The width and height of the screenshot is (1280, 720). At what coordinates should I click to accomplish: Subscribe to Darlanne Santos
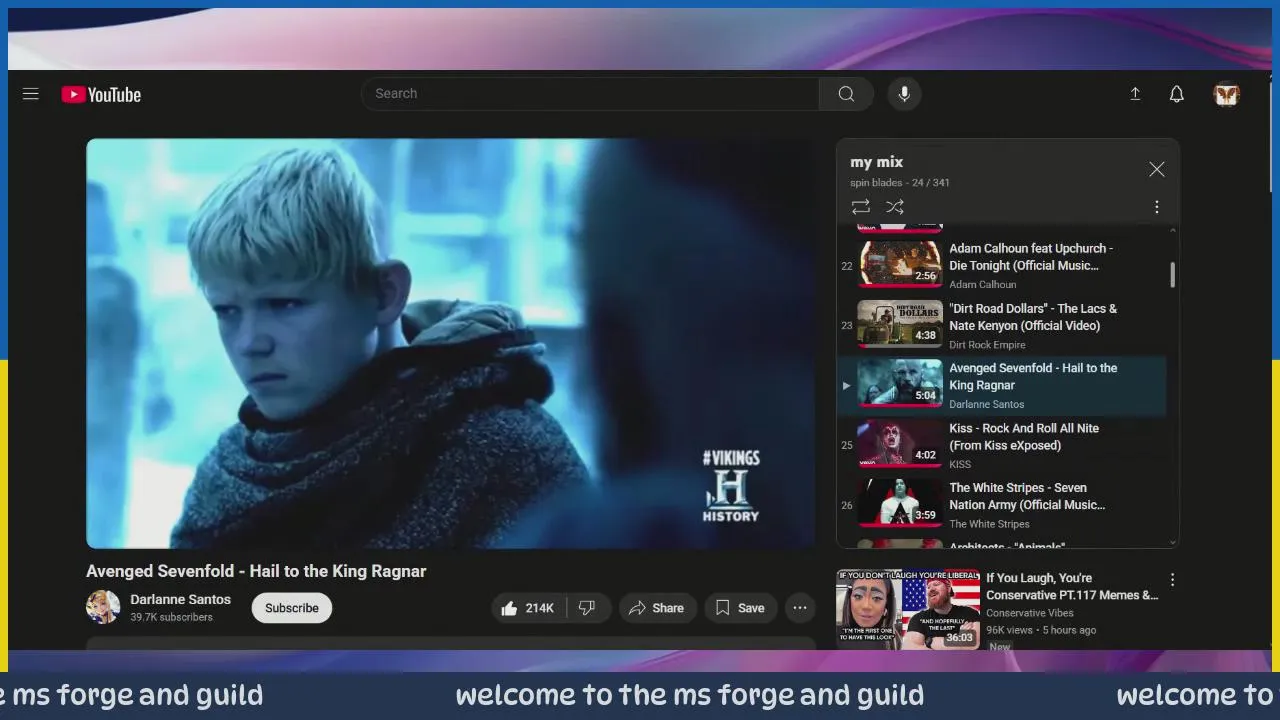coord(292,608)
